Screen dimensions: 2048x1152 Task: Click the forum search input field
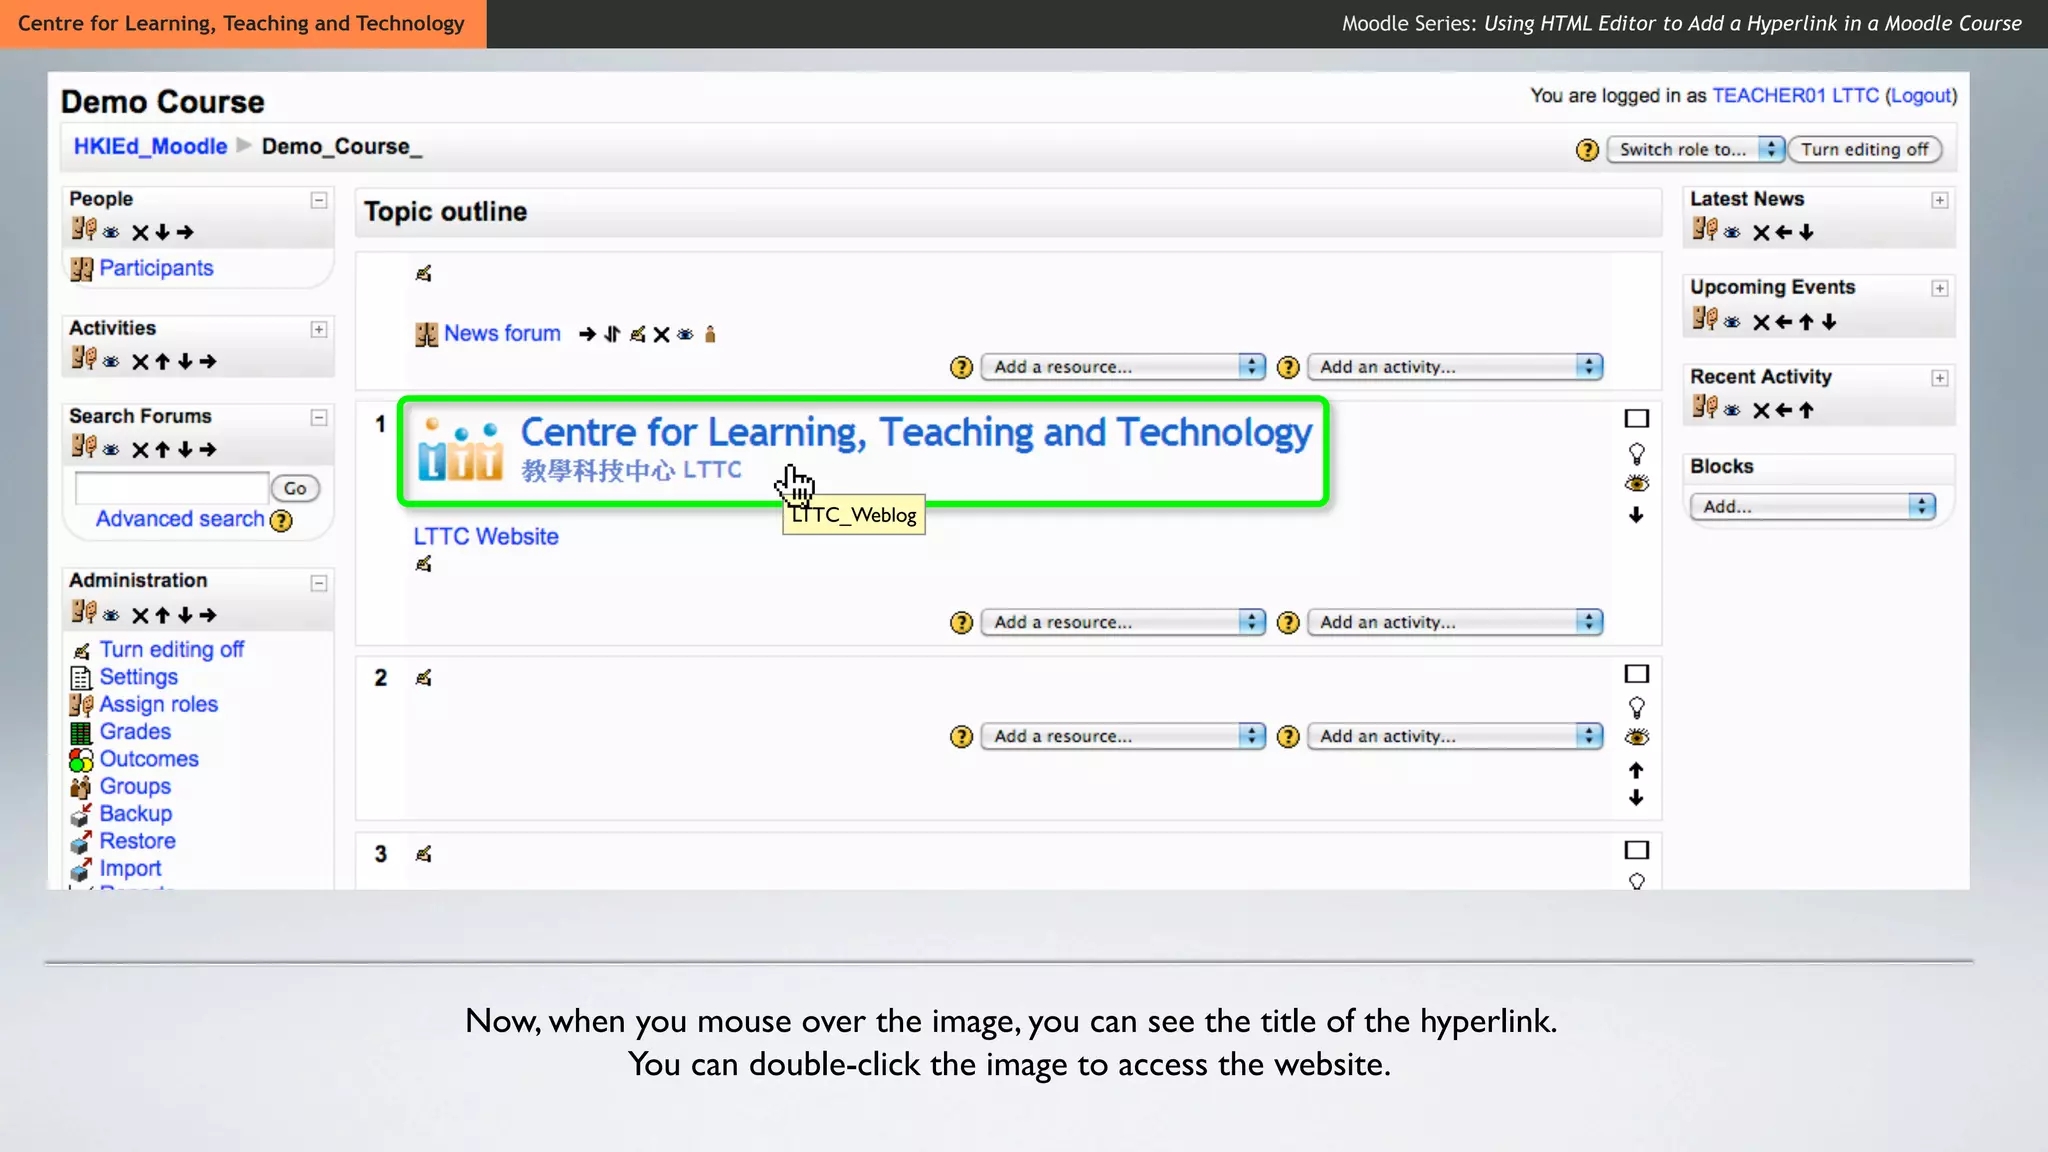coord(172,489)
